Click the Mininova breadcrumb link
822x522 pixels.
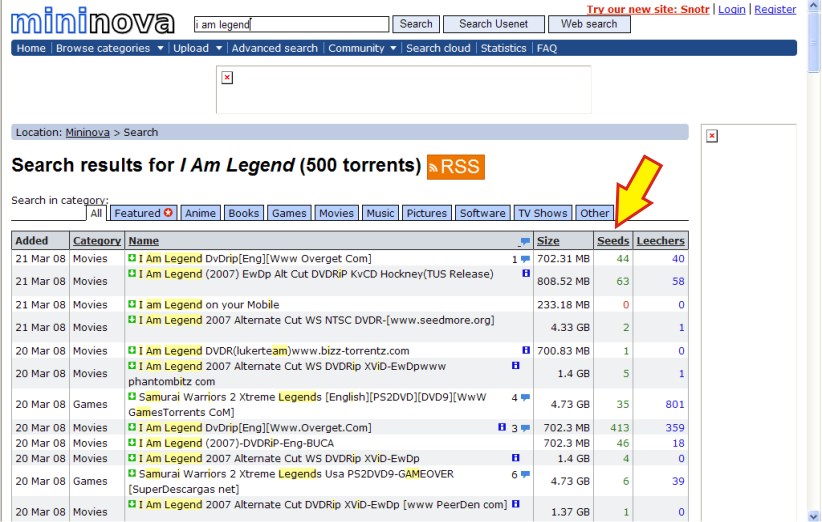pos(88,132)
